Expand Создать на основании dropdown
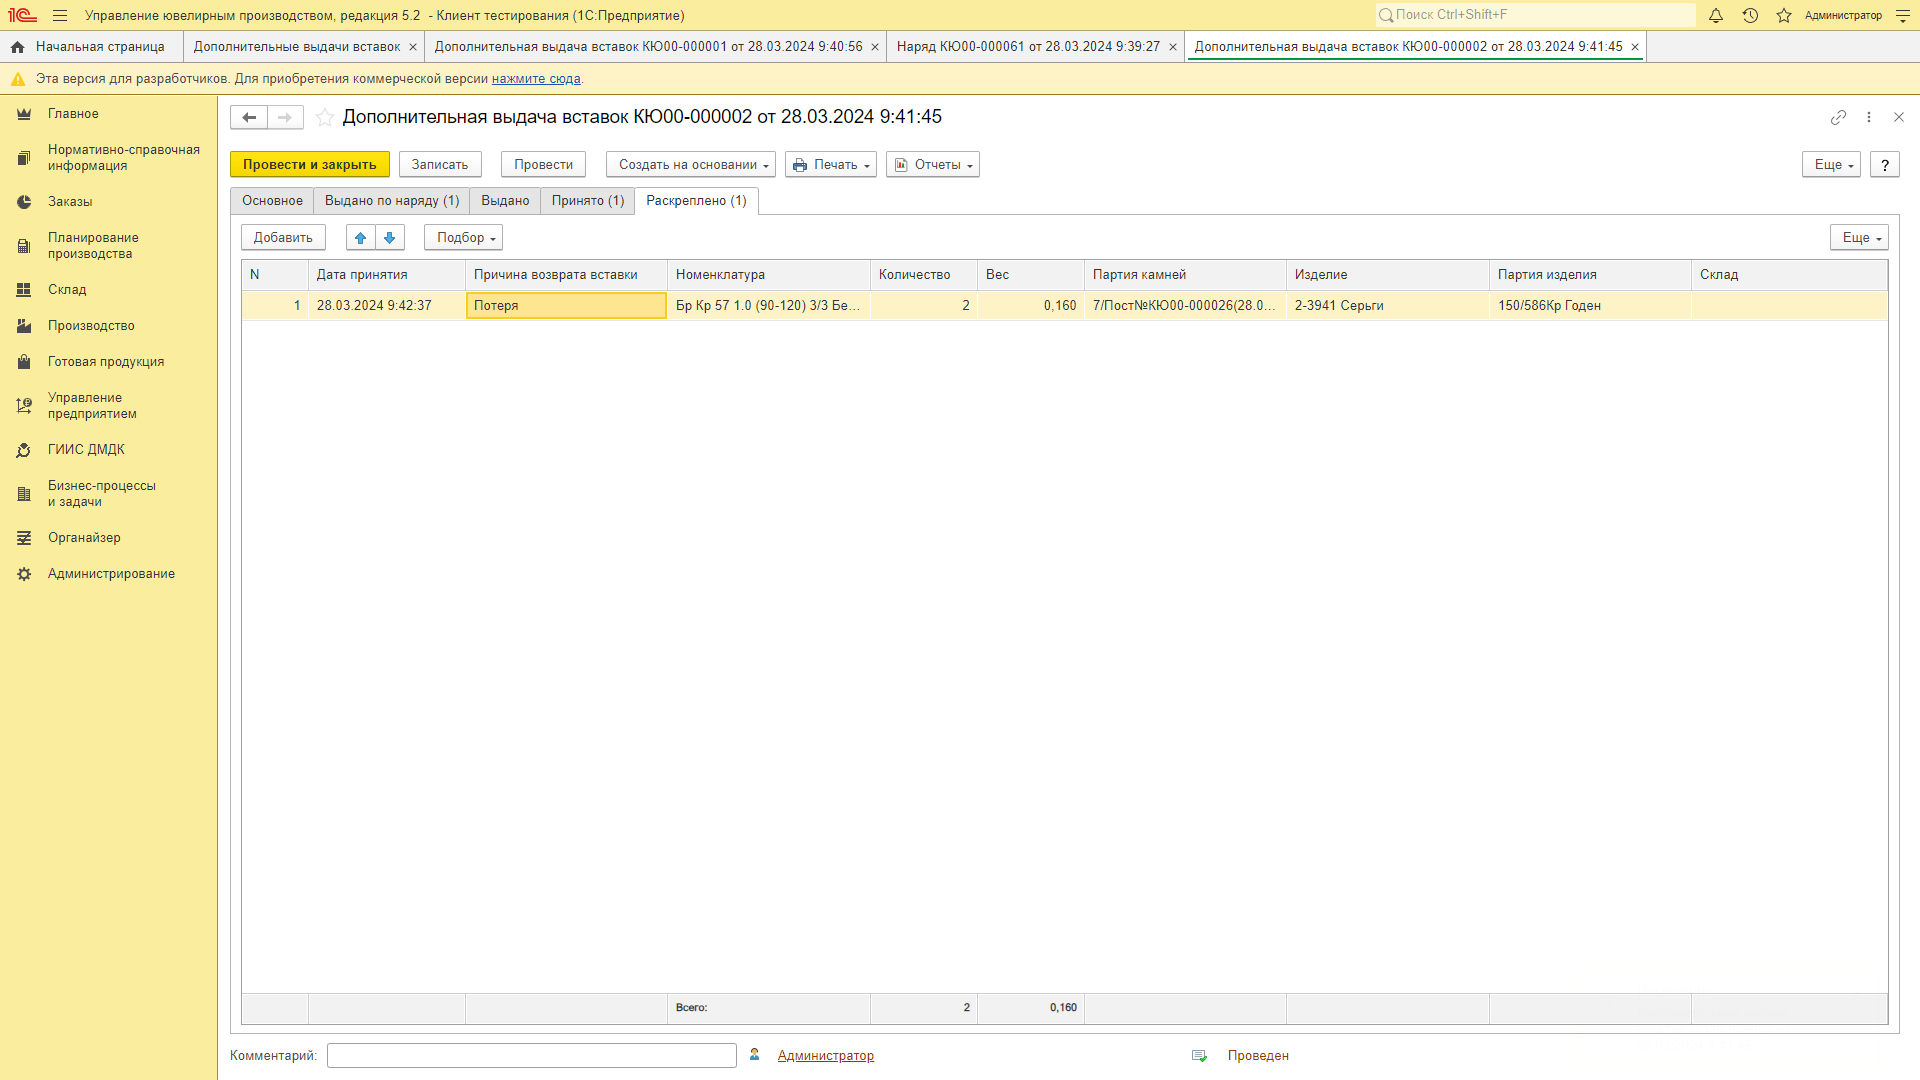Viewport: 1920px width, 1080px height. coord(691,165)
